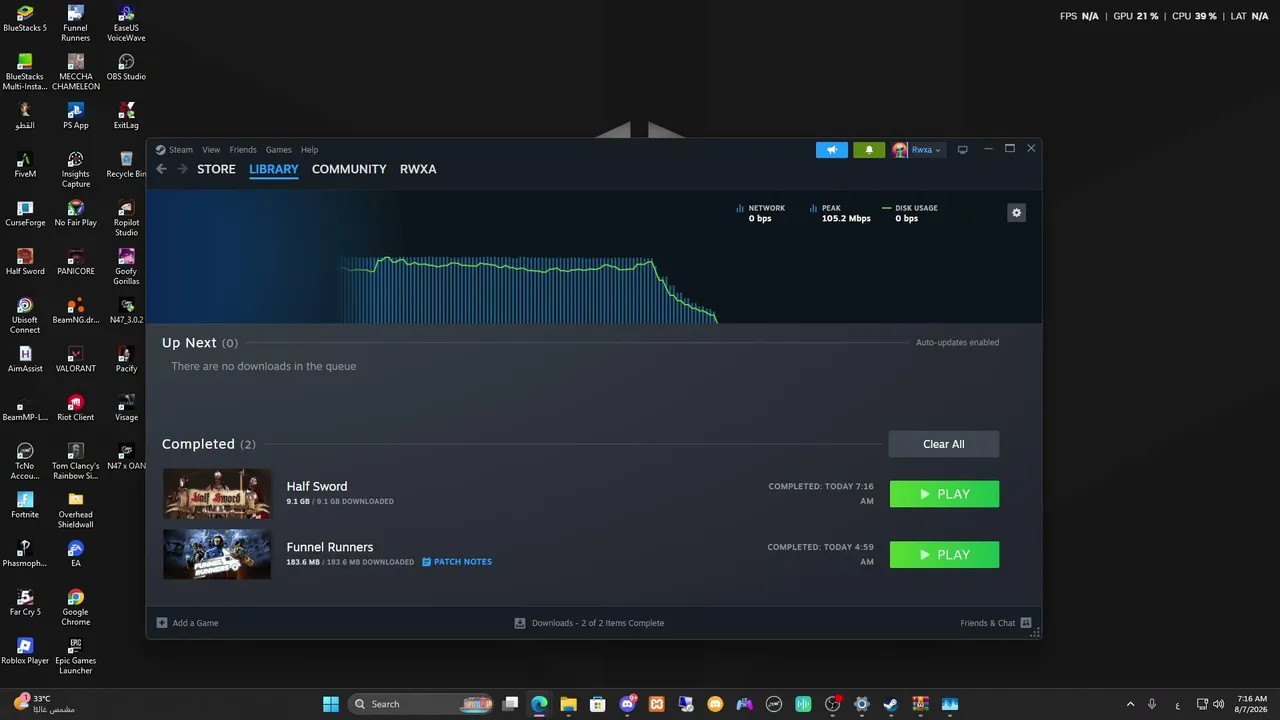
Task: Select the Fortnite desktop icon
Action: 25,505
